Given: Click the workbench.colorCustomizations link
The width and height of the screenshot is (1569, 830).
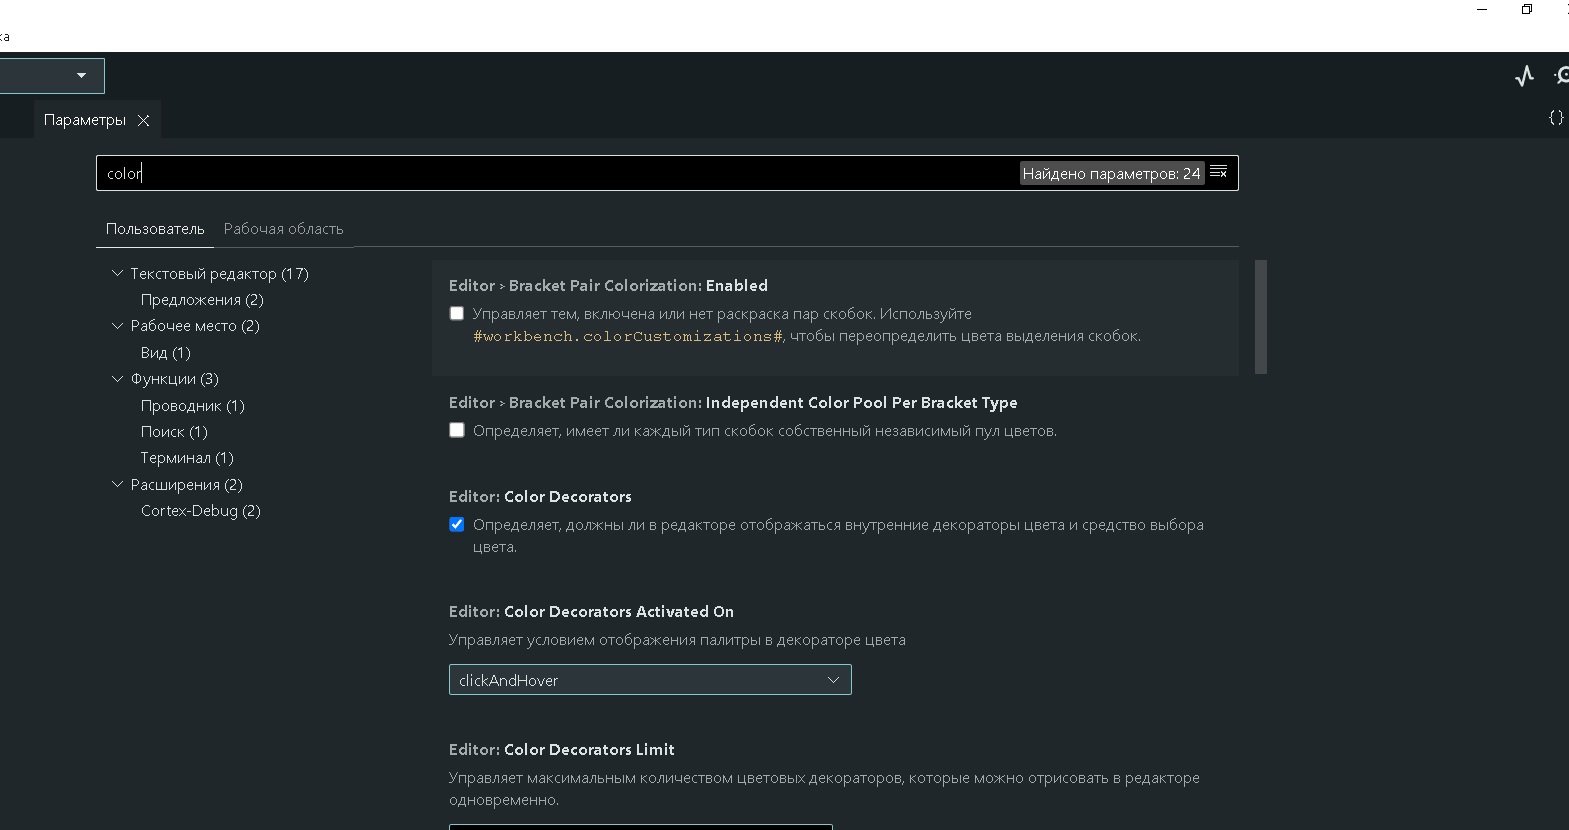Looking at the screenshot, I should 627,336.
